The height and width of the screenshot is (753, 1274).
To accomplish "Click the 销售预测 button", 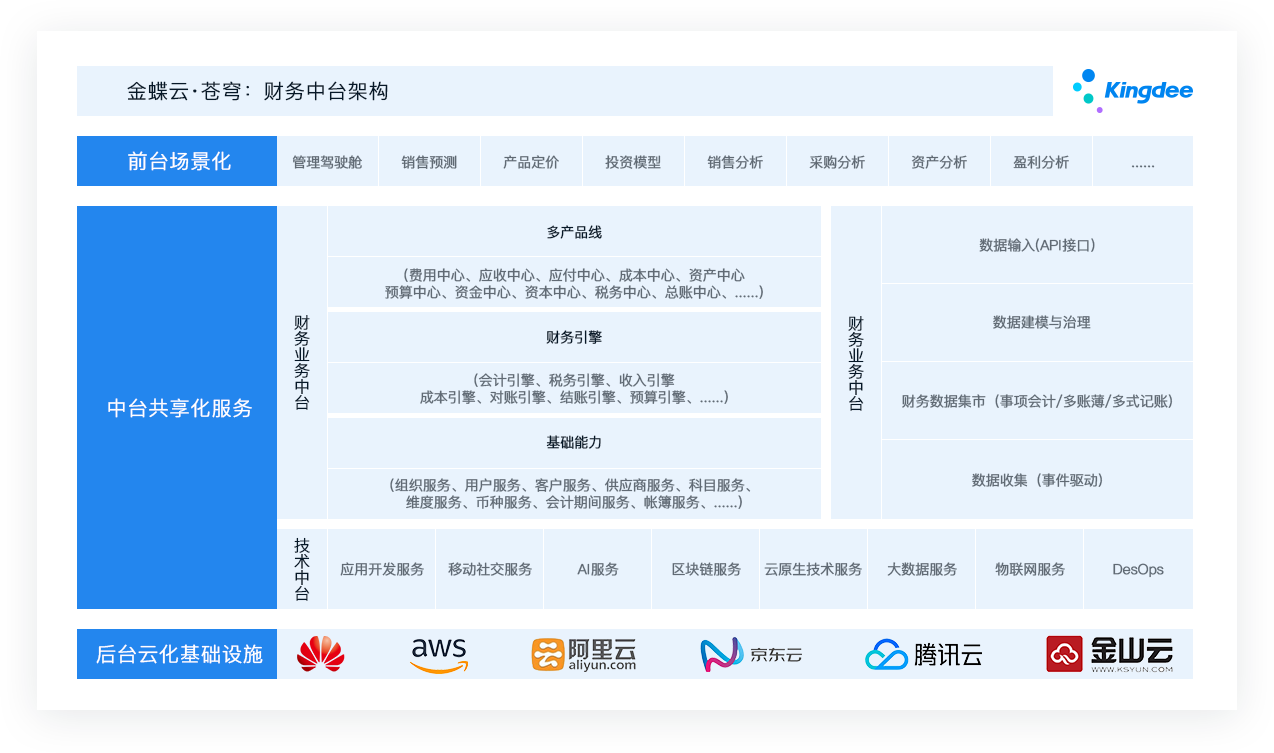I will pyautogui.click(x=429, y=161).
